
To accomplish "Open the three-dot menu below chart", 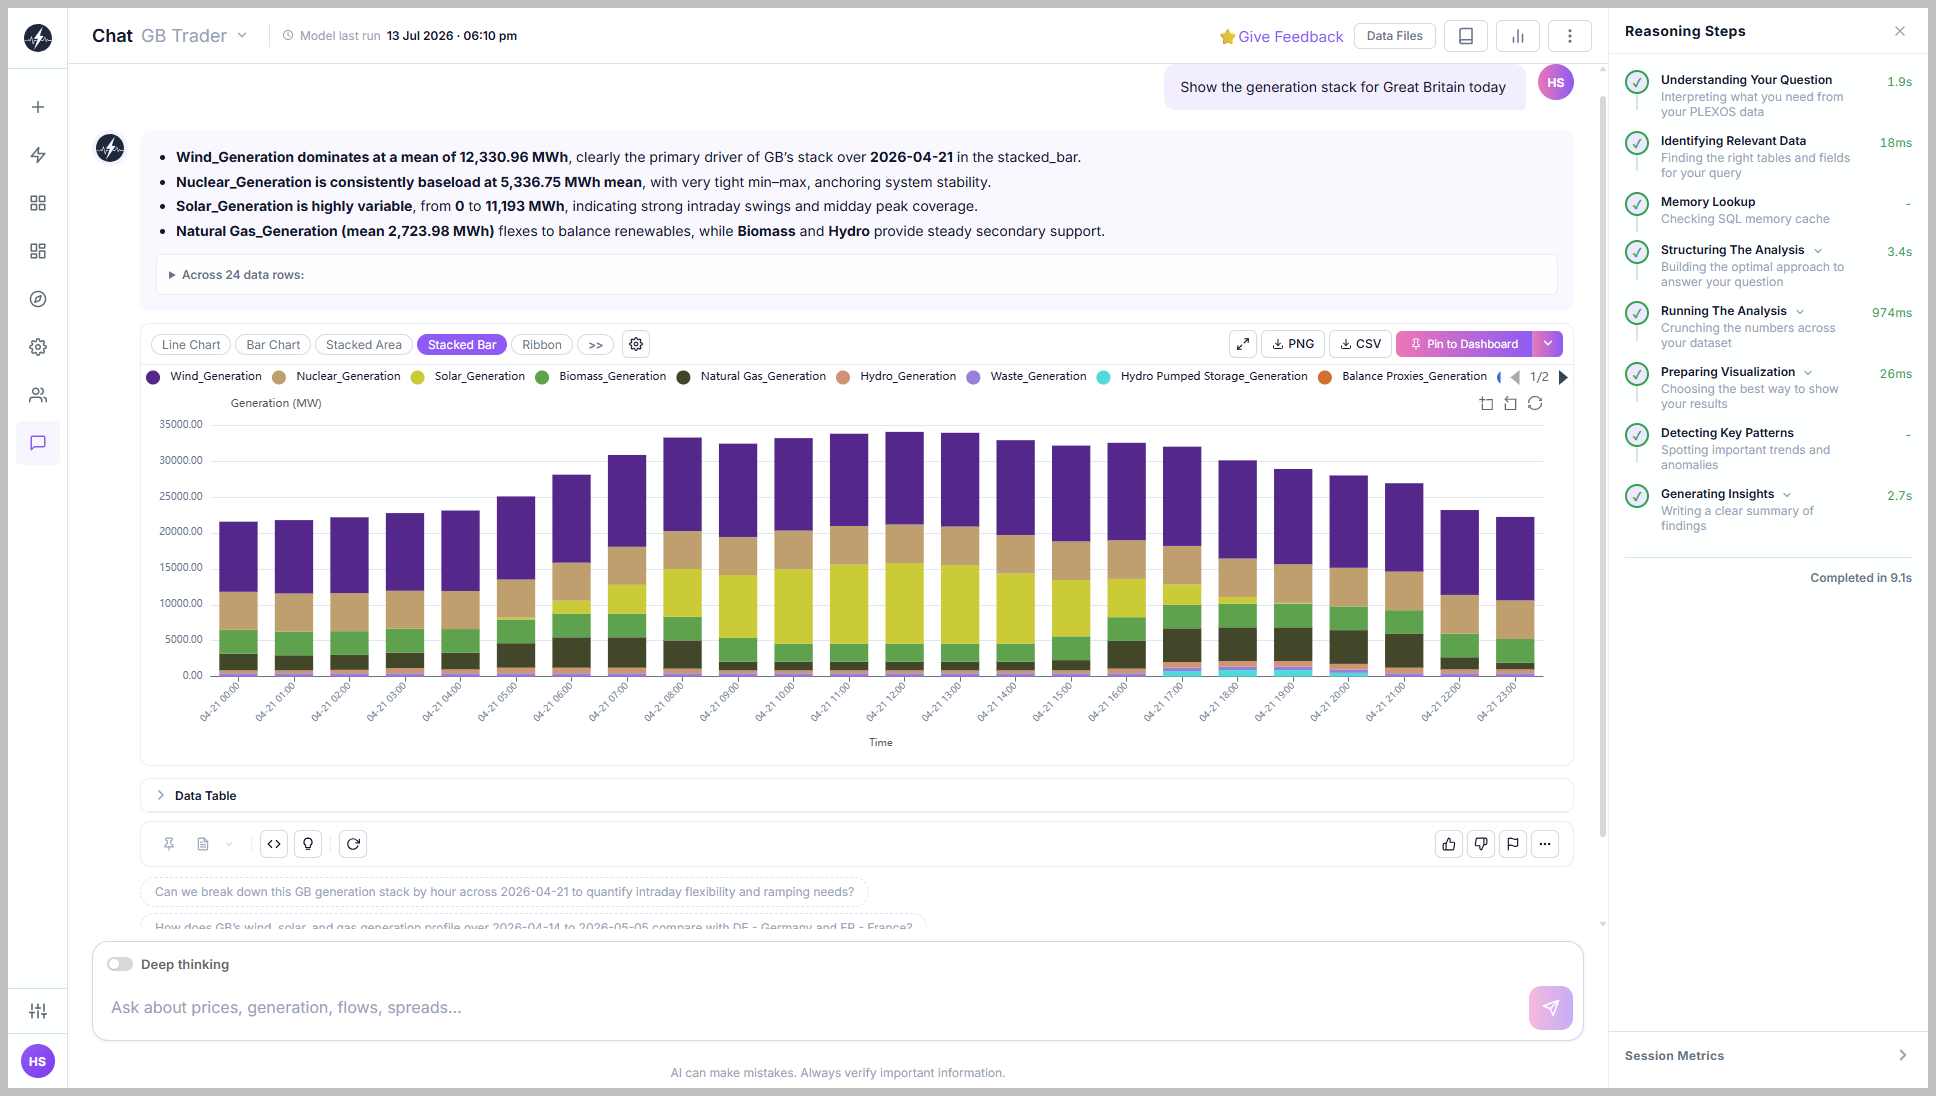I will point(1545,844).
